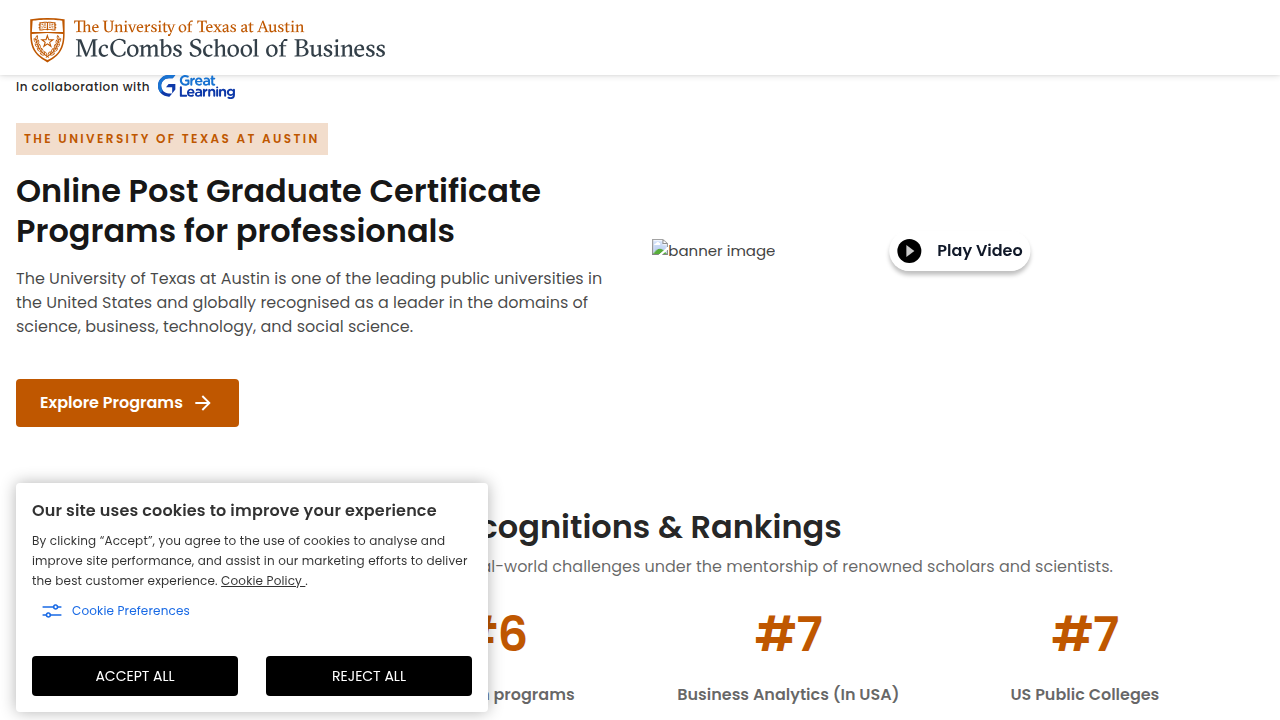Select 'The University of Texas at Austin' badge
Screen dimensions: 1280x720
pyautogui.click(x=172, y=139)
